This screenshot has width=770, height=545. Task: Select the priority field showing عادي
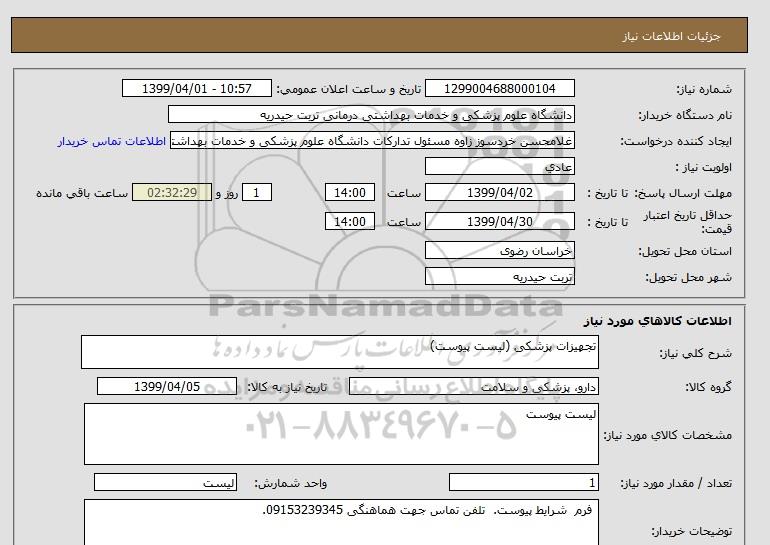pyautogui.click(x=499, y=166)
